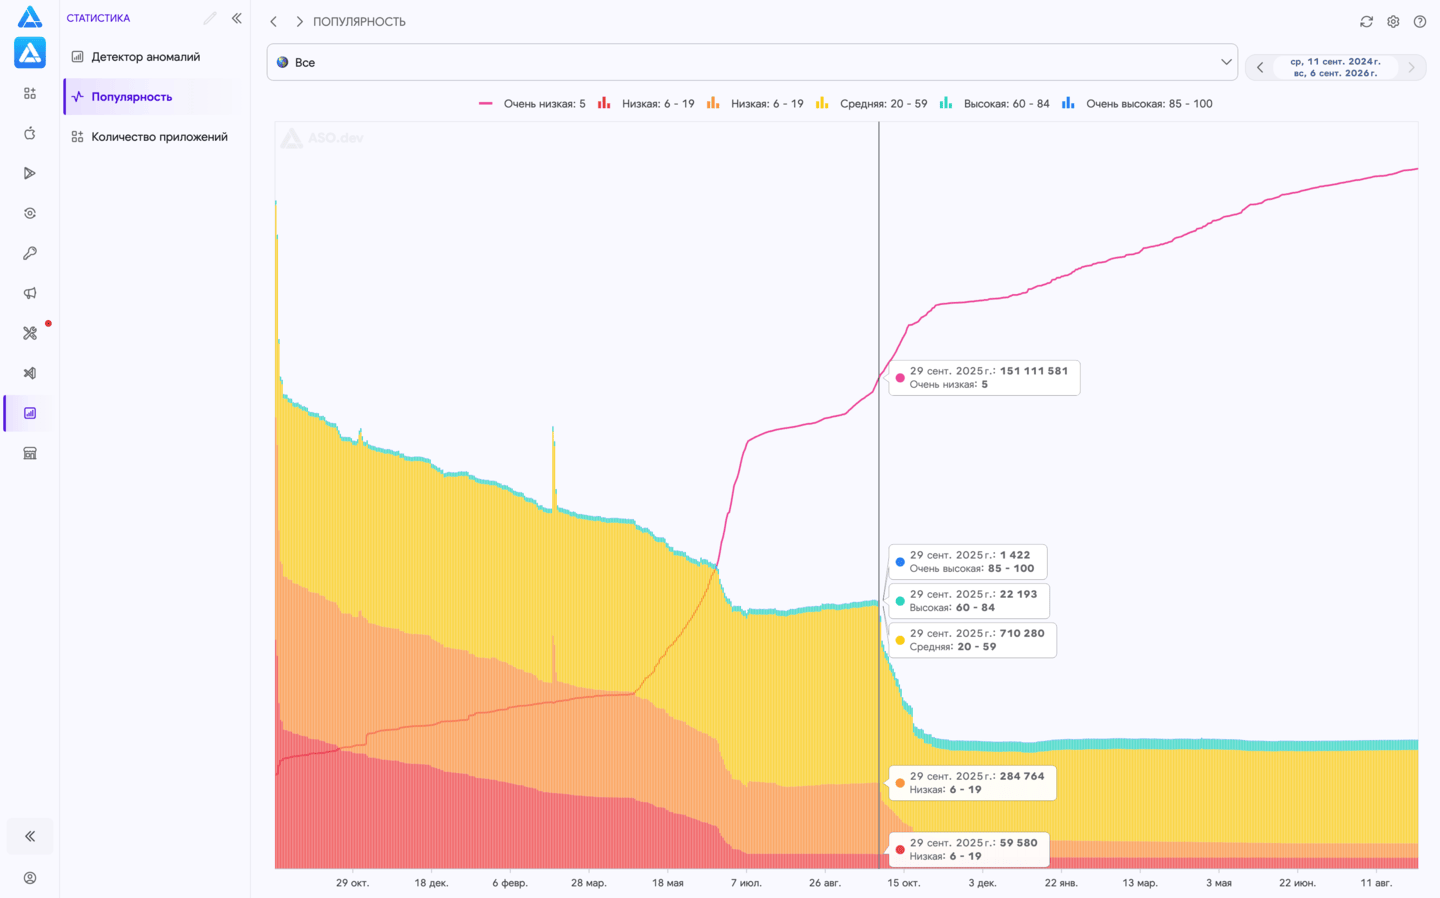This screenshot has height=898, width=1440.
Task: Collapse sidebar panel with double chevron
Action: tap(237, 18)
